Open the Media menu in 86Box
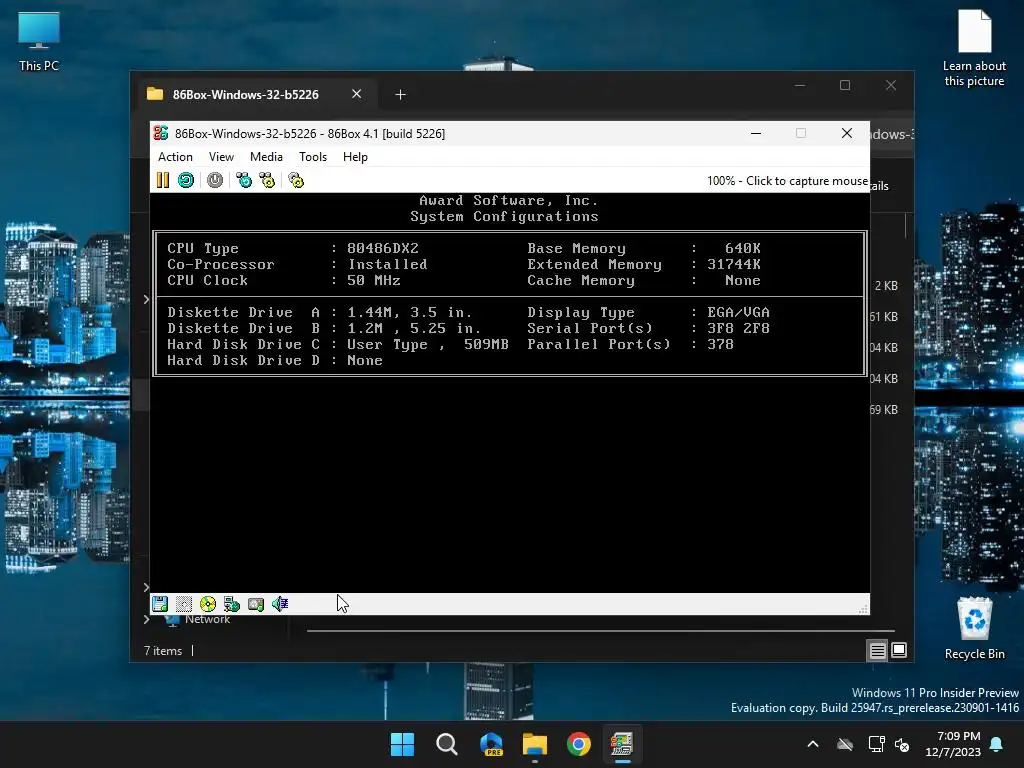The width and height of the screenshot is (1024, 768). pos(266,157)
